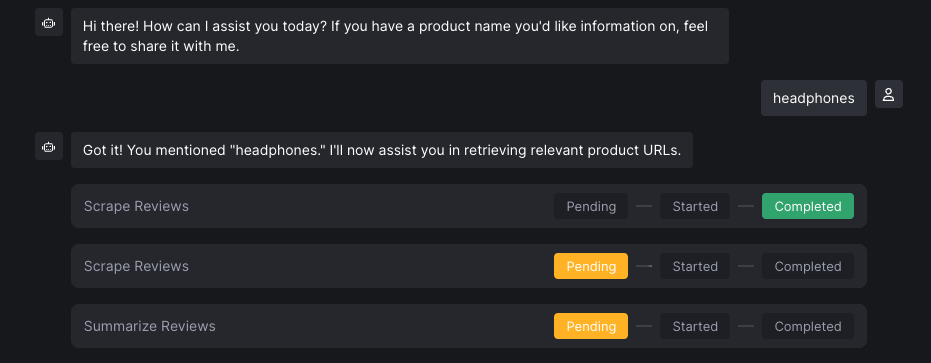Click the Summarize Reviews task label
The image size is (931, 363).
pos(150,326)
